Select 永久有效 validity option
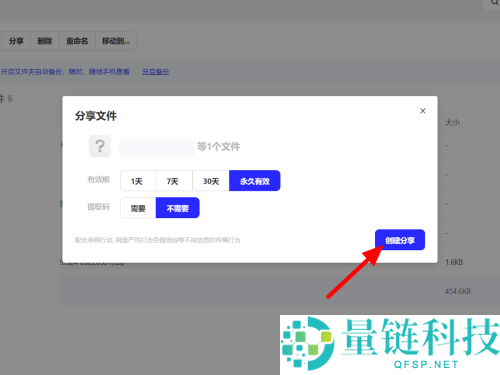The width and height of the screenshot is (500, 375). [255, 181]
